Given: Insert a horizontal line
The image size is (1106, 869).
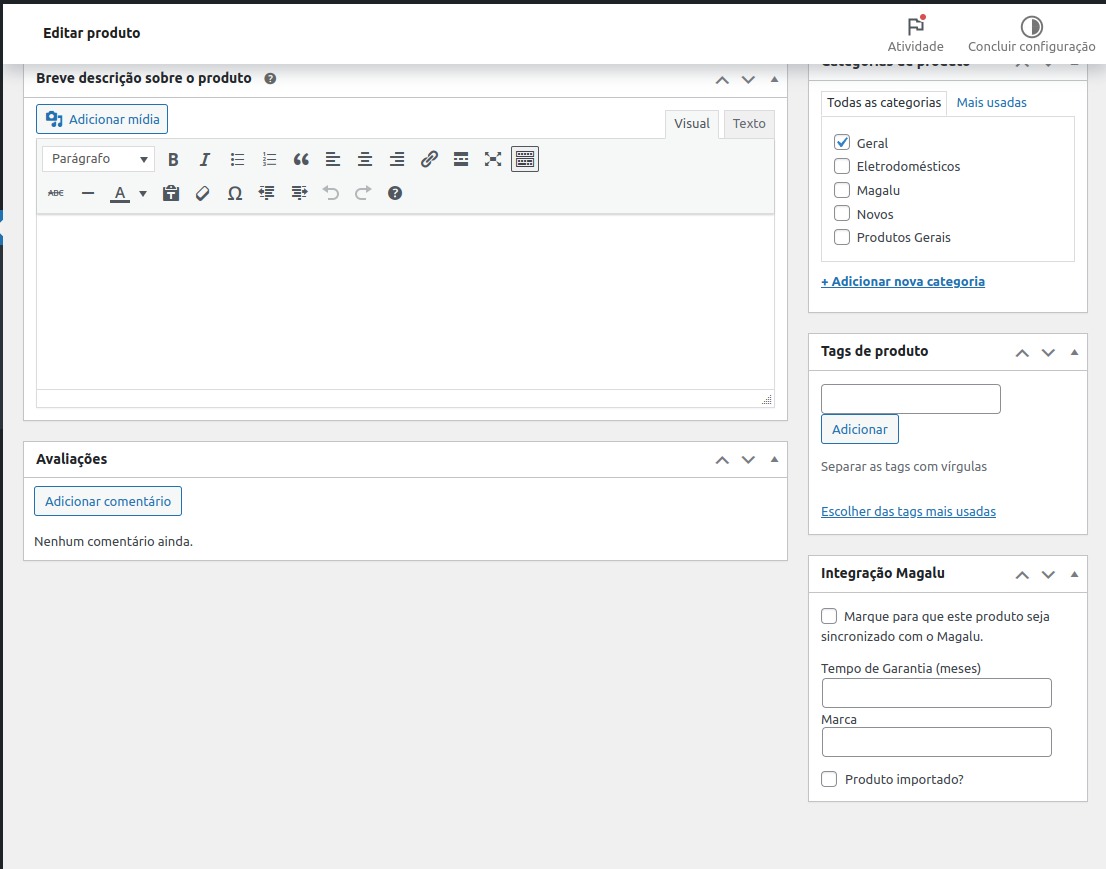Looking at the screenshot, I should (87, 193).
